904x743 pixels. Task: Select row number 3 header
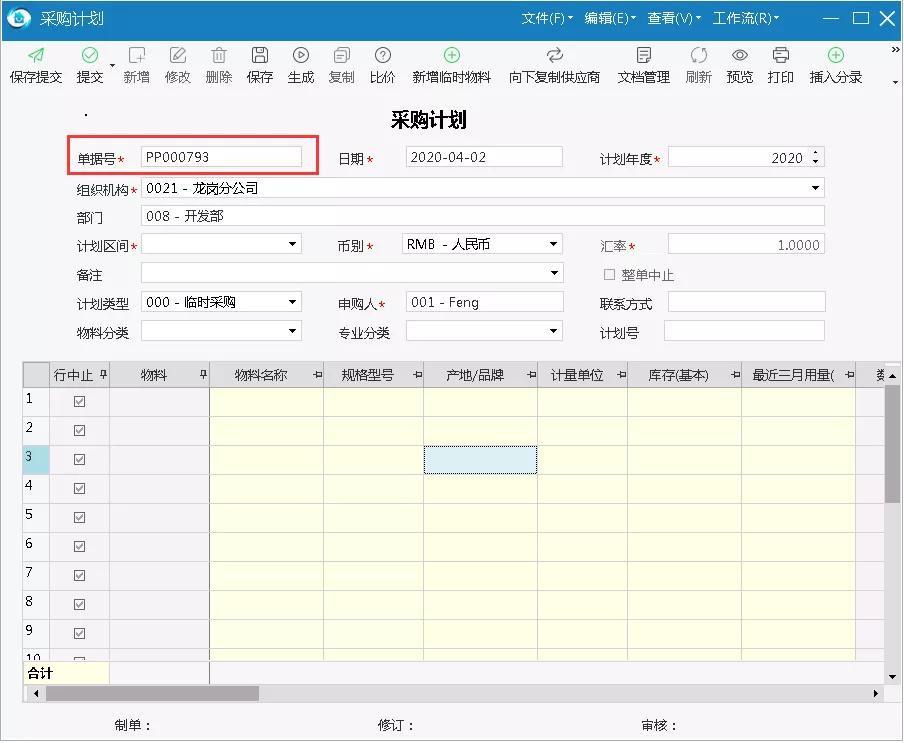pos(36,460)
